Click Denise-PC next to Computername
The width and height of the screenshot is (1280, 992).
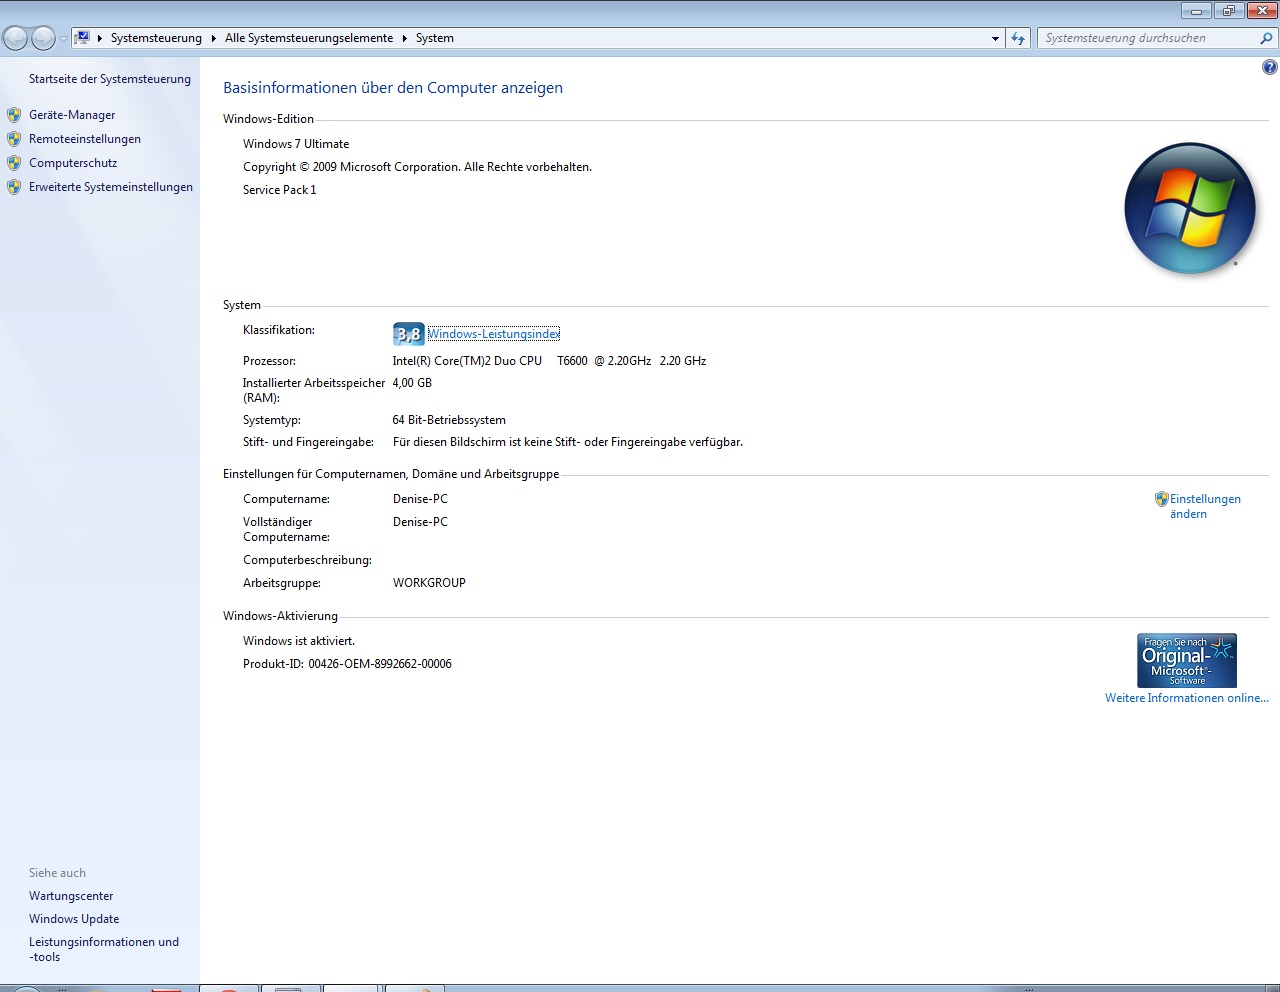pyautogui.click(x=420, y=499)
